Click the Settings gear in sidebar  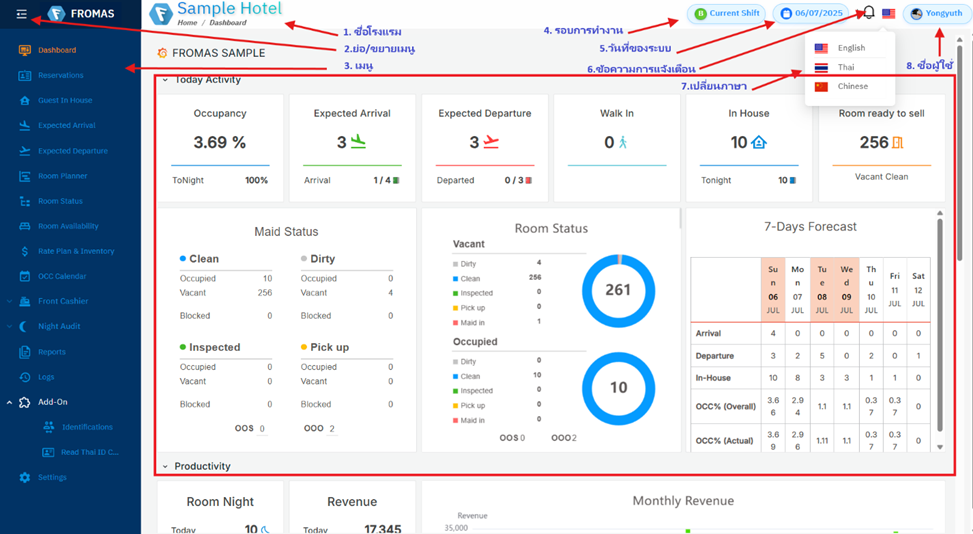[x=25, y=478]
